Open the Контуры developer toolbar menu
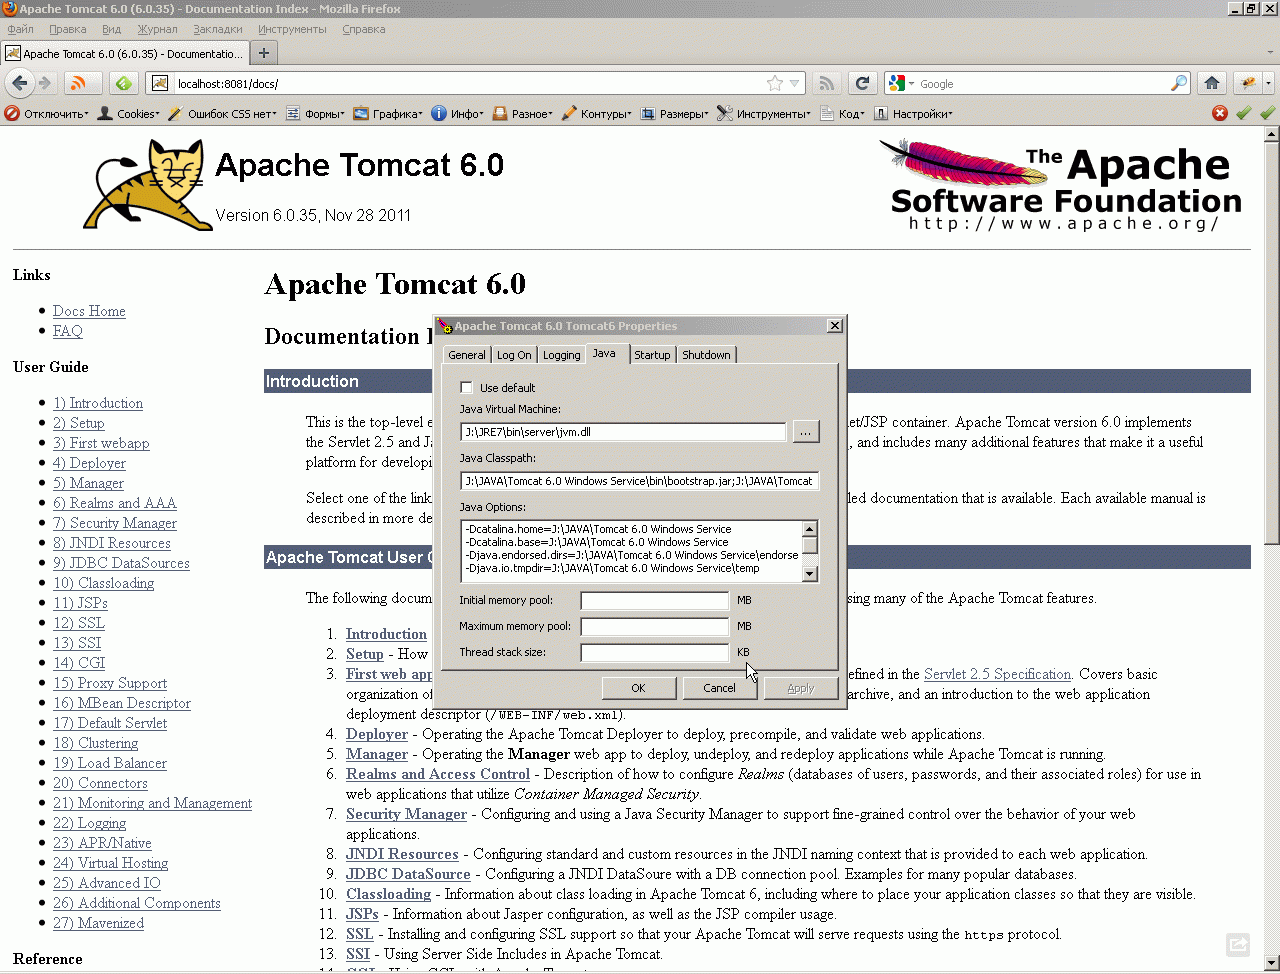This screenshot has width=1280, height=974. [x=597, y=114]
